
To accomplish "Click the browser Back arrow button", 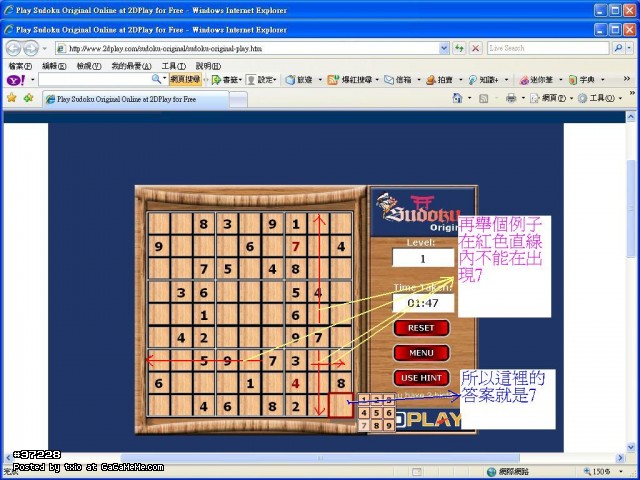I will 13,48.
